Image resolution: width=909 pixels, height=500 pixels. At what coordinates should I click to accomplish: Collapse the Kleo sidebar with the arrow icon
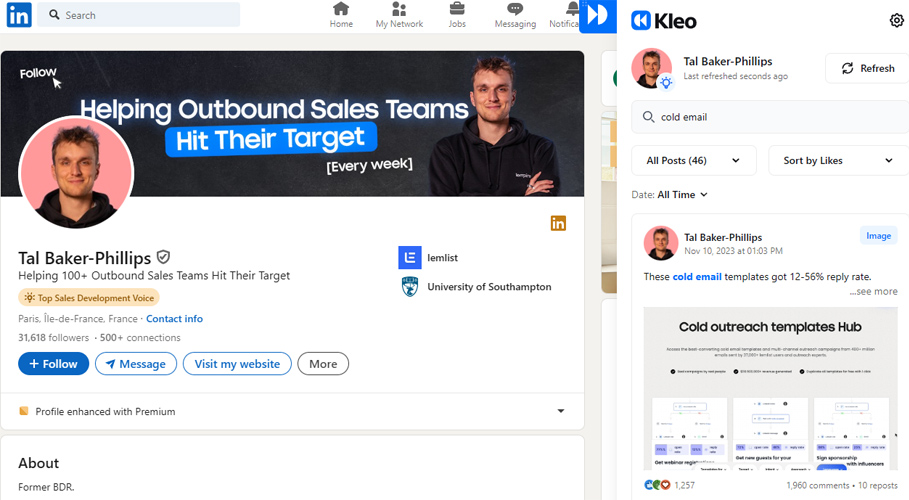point(598,16)
